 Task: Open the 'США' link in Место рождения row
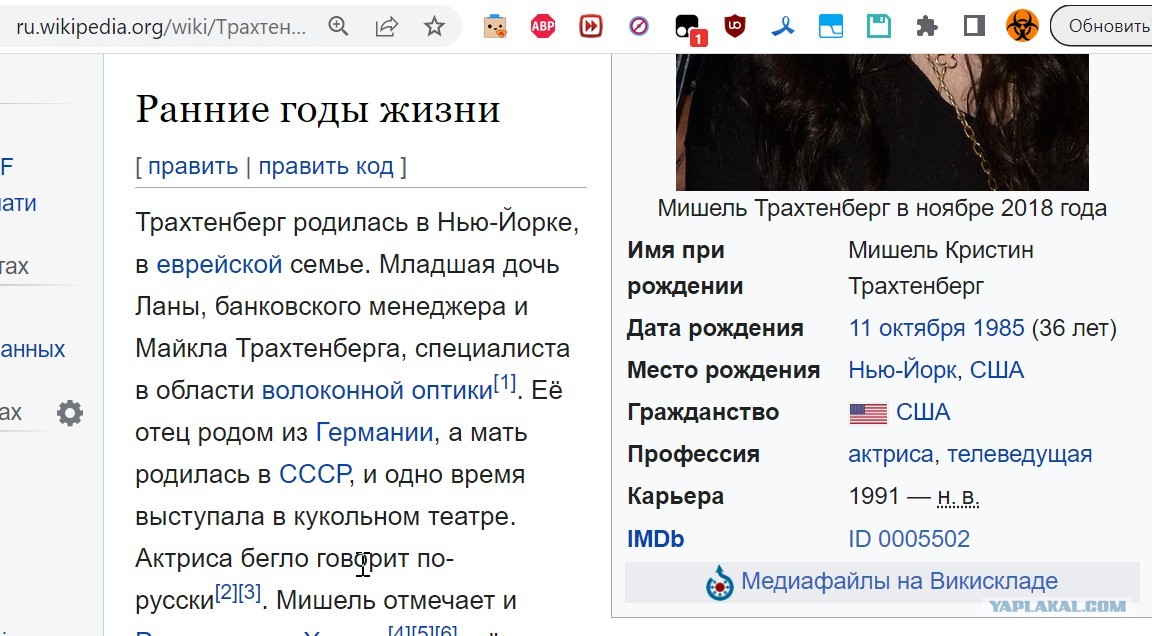(997, 370)
